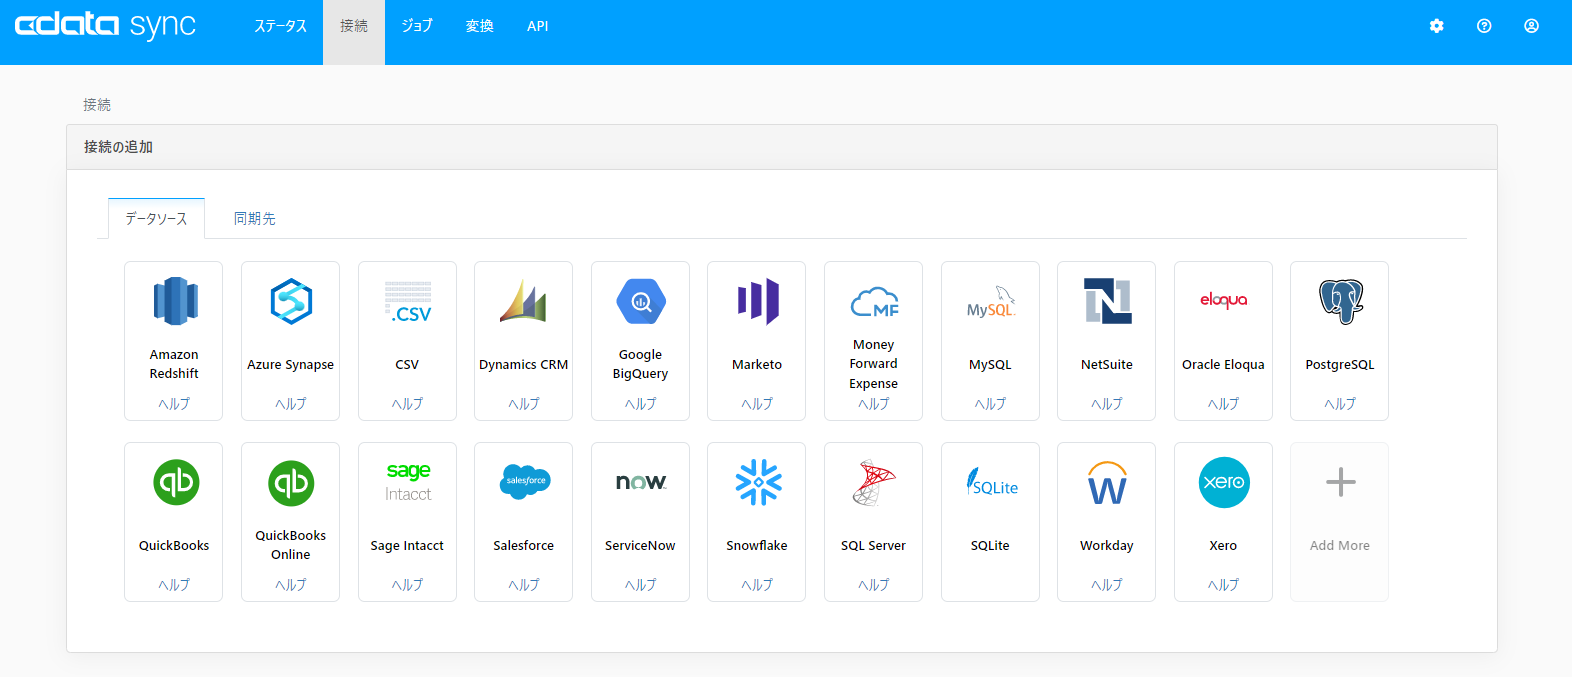Click the Workday label text
The height and width of the screenshot is (677, 1572).
point(1107,546)
